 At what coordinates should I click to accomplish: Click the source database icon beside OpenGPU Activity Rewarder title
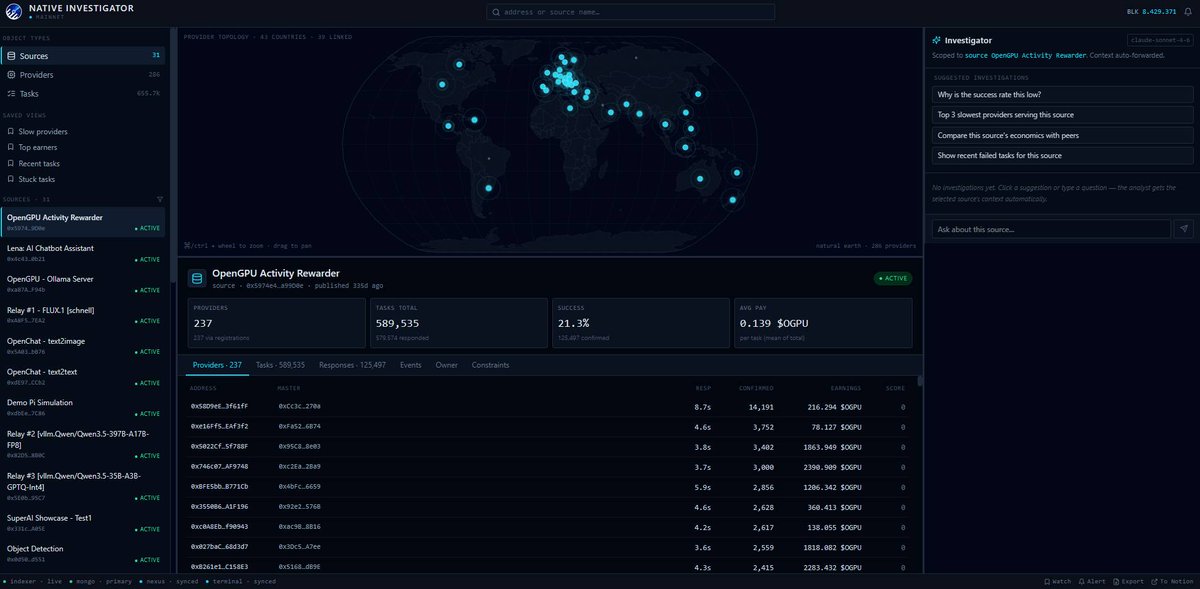197,277
